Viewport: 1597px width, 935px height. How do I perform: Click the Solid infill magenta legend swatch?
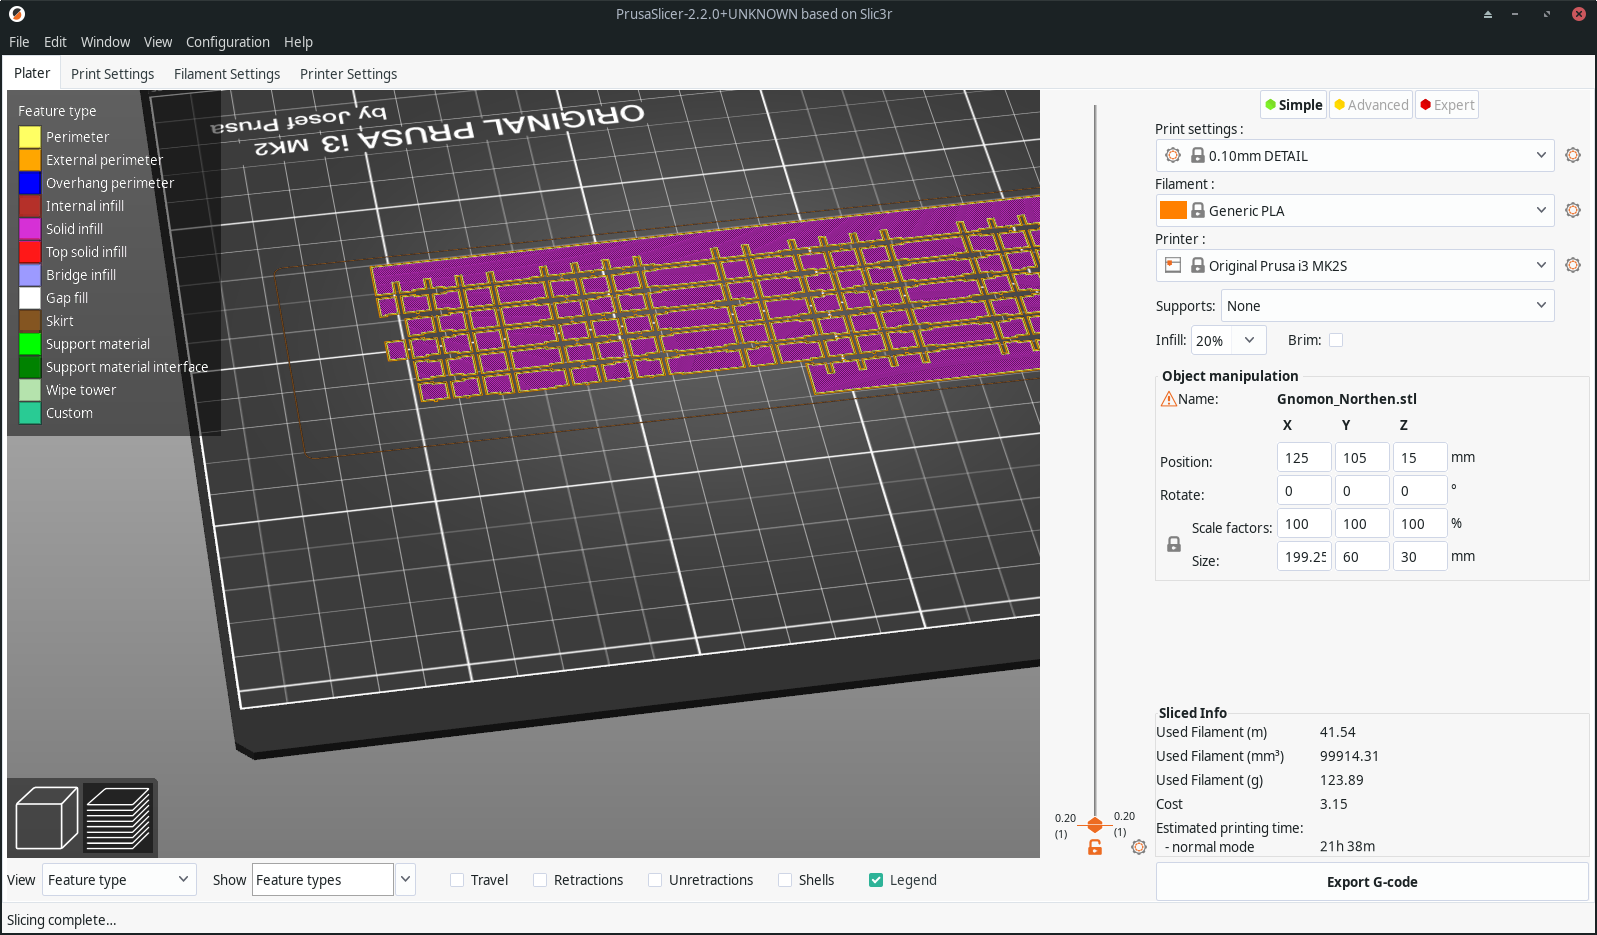tap(30, 229)
